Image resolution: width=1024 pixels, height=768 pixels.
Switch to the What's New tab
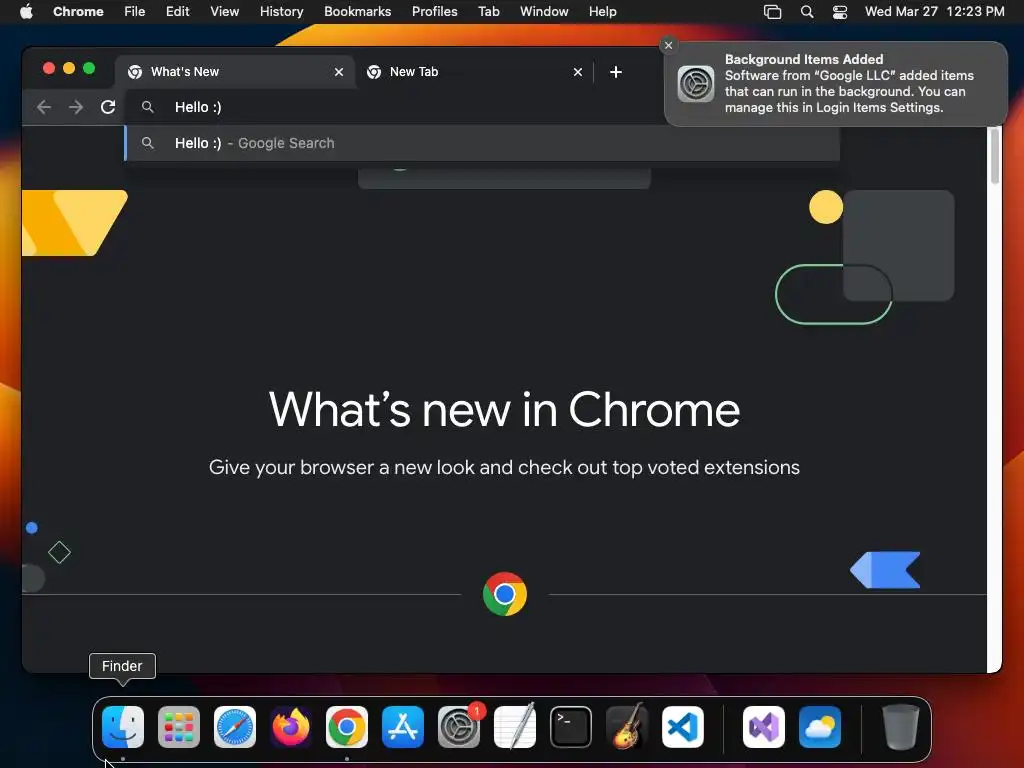(x=236, y=72)
